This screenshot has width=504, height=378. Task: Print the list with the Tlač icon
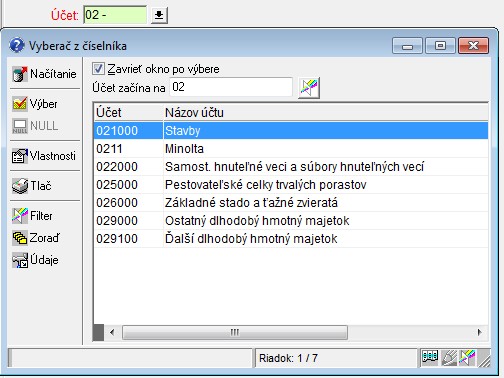[20, 186]
